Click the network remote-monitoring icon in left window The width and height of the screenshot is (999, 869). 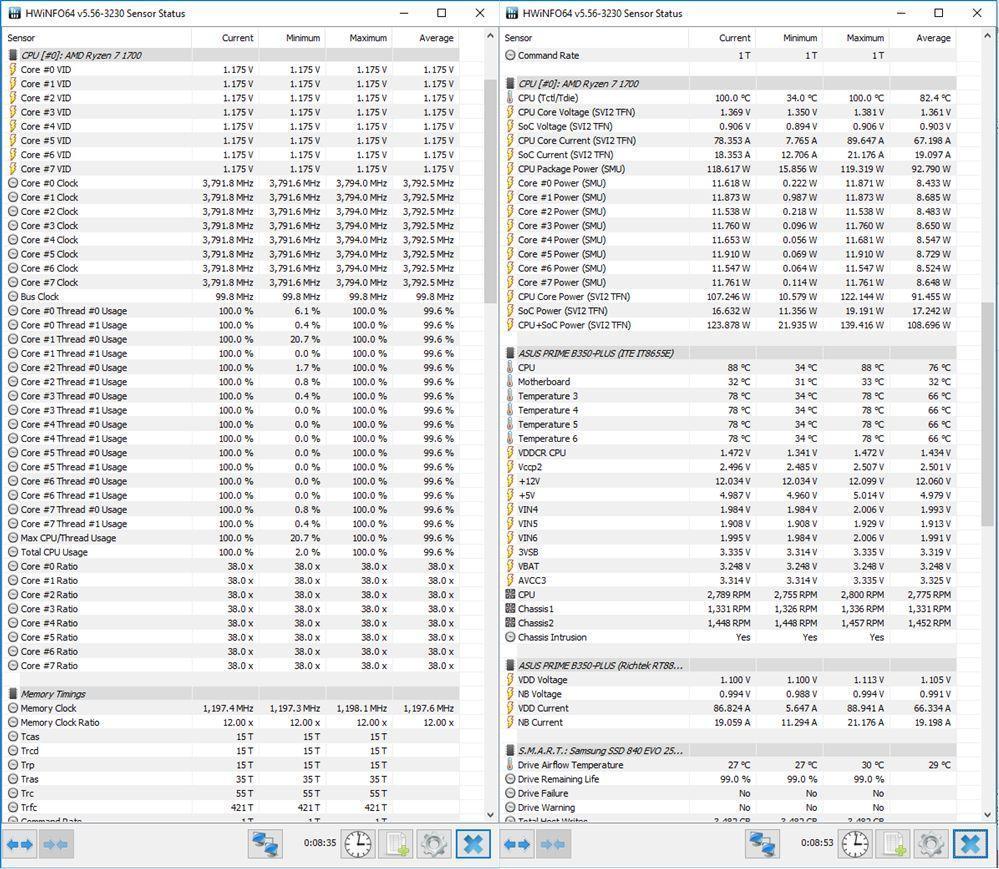(x=265, y=844)
